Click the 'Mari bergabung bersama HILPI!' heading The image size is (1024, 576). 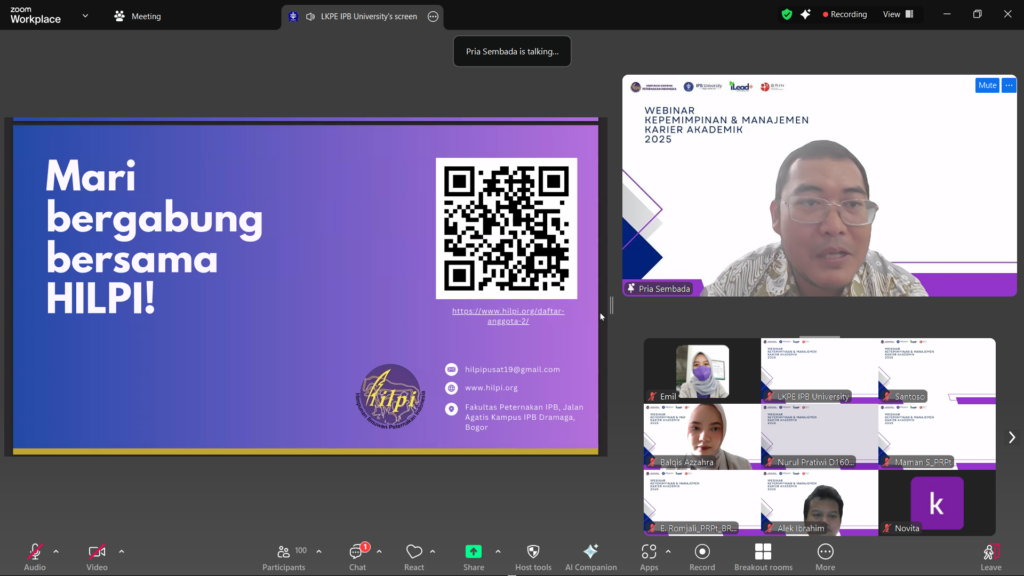point(154,238)
